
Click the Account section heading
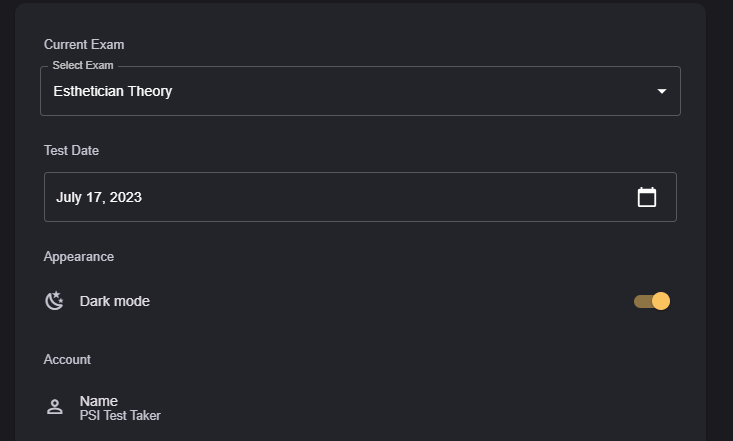67,359
